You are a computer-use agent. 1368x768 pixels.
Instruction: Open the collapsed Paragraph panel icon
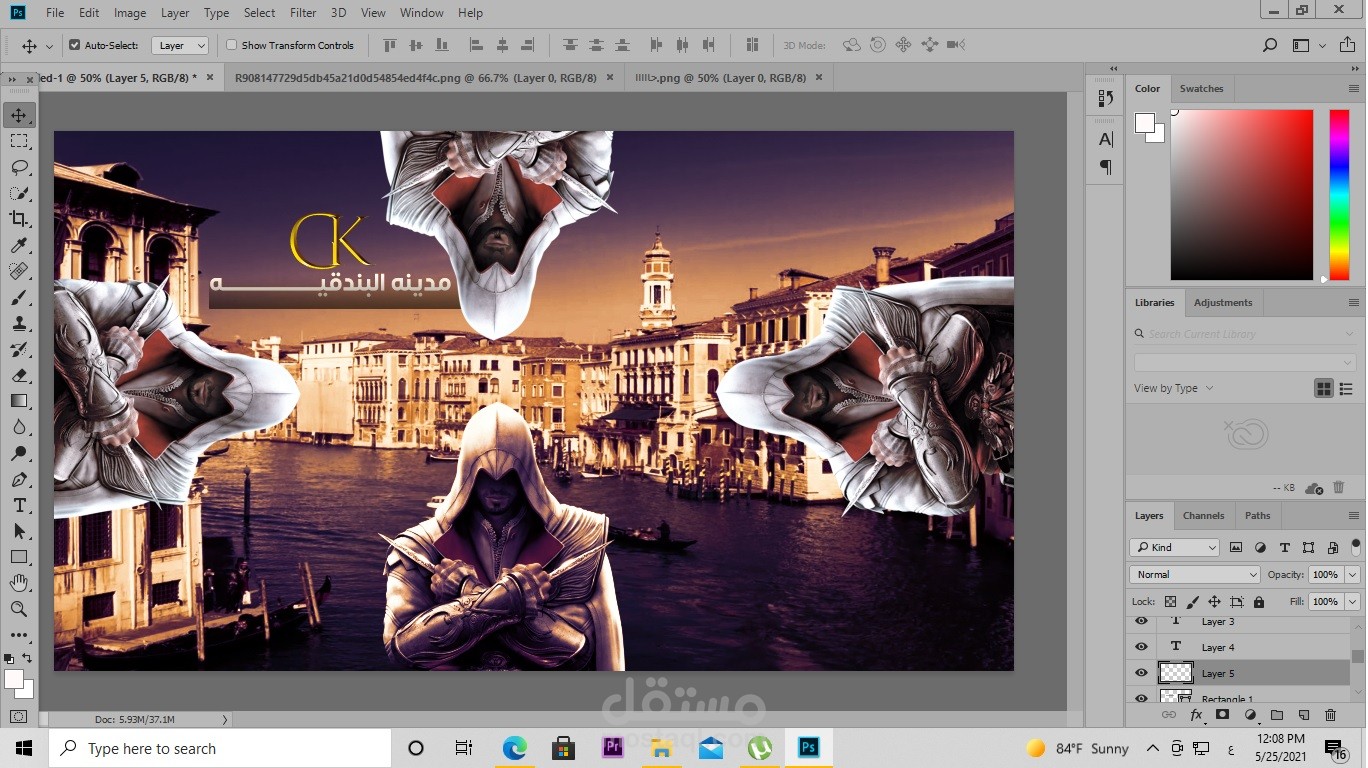tap(1106, 167)
